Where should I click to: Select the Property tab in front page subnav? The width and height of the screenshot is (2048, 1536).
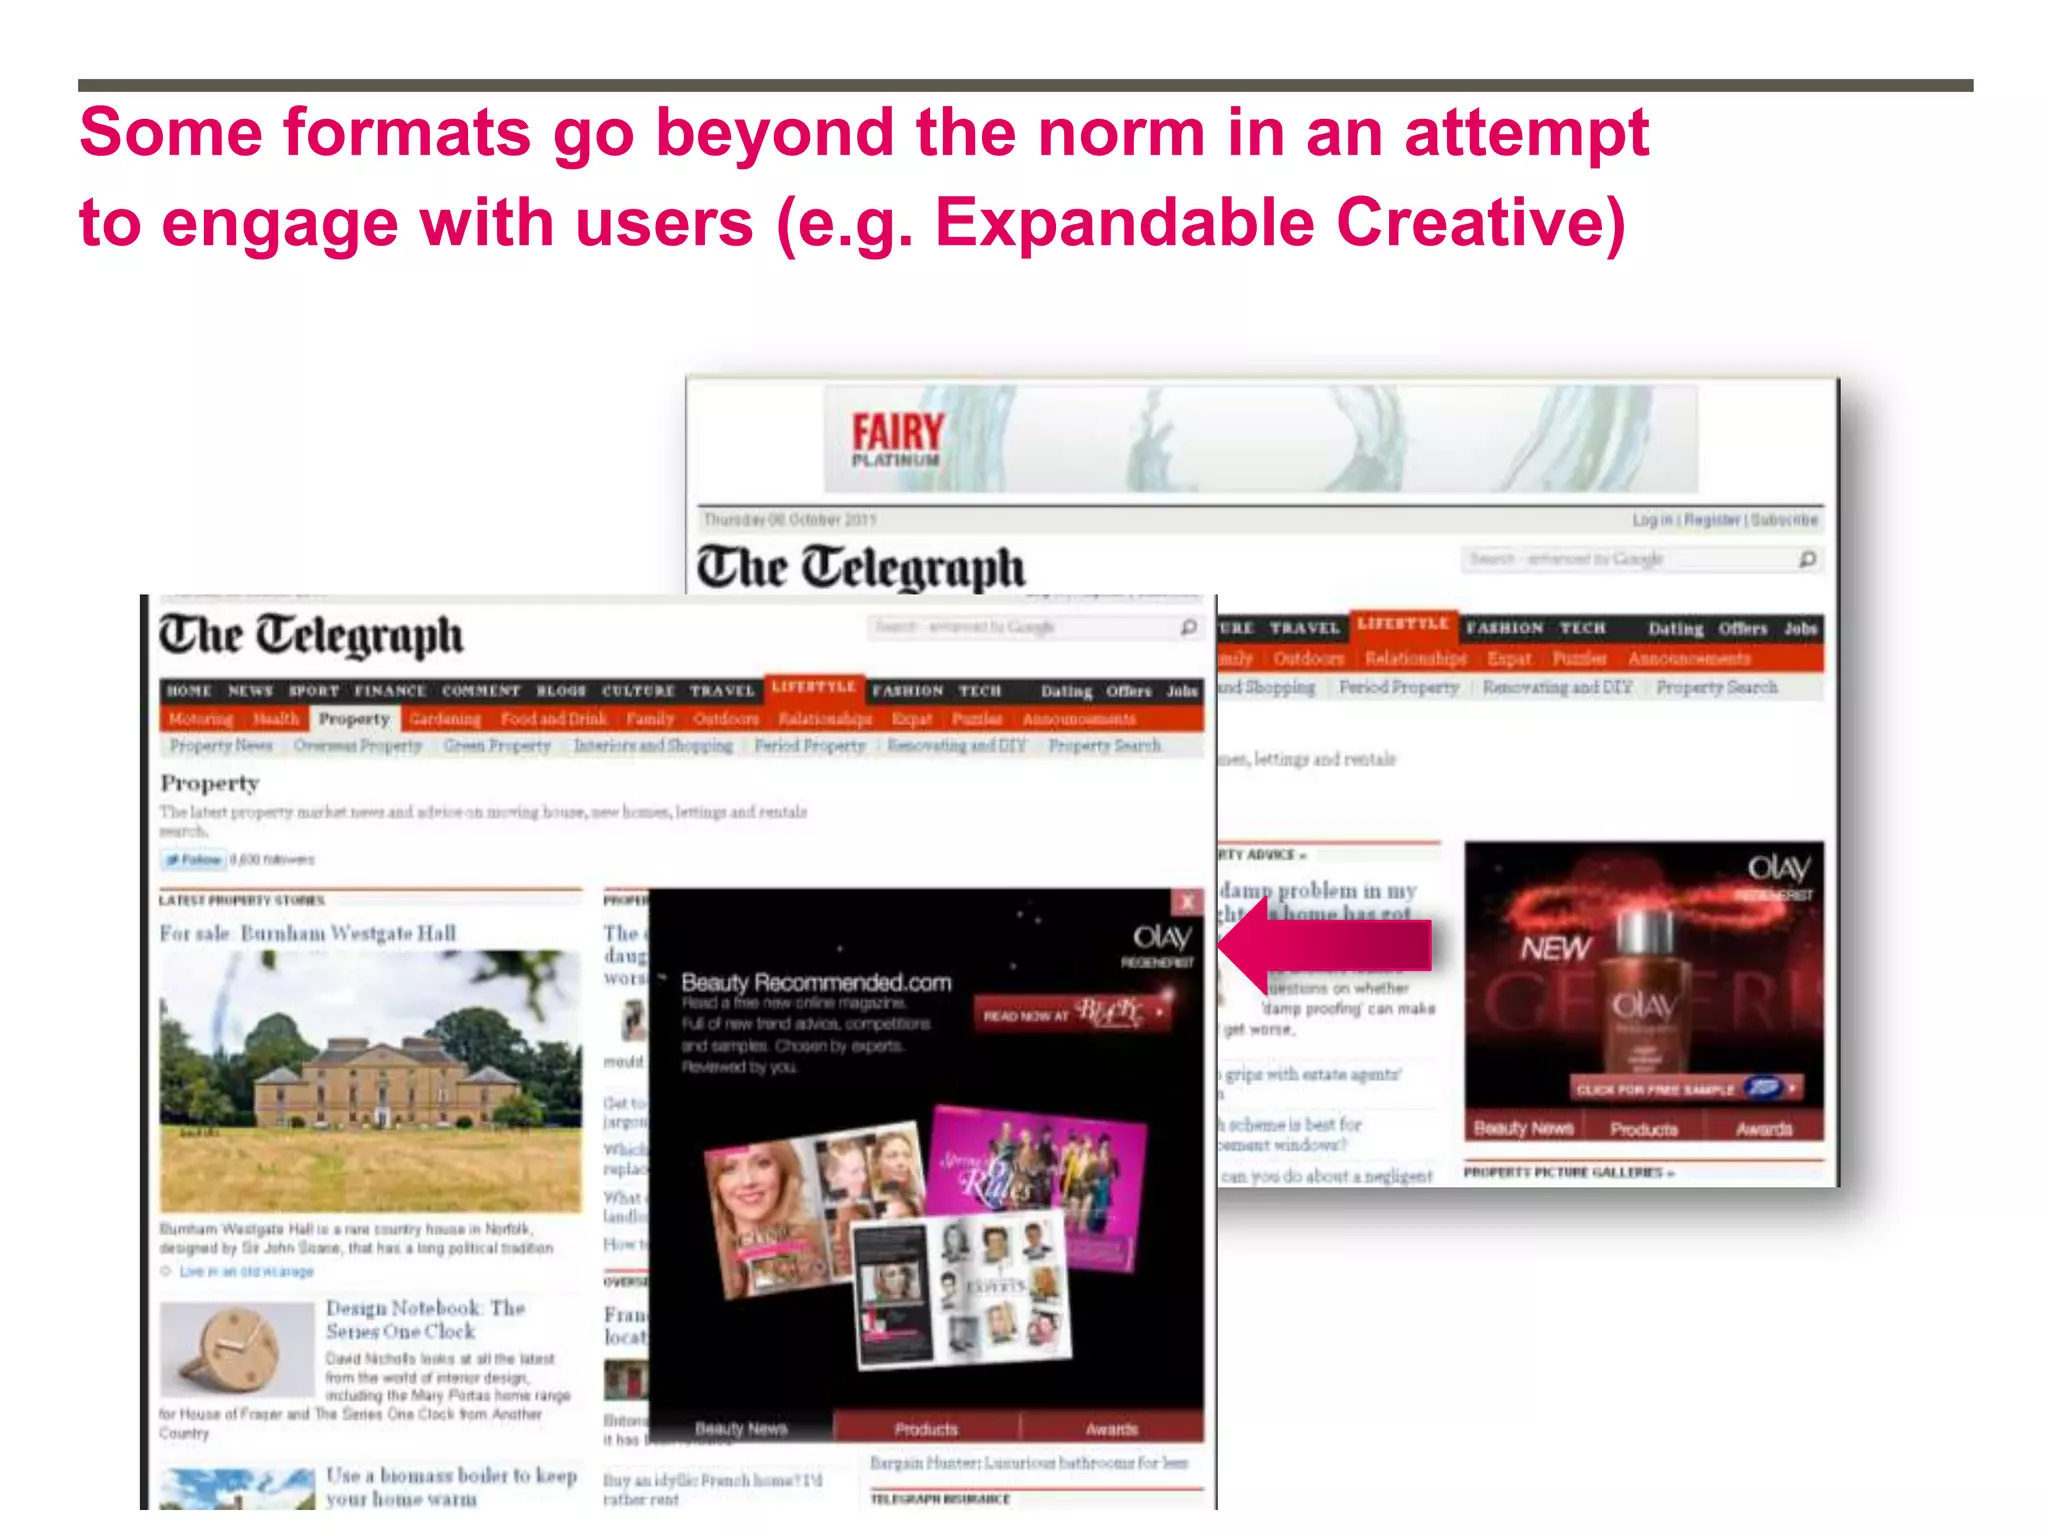coord(354,719)
